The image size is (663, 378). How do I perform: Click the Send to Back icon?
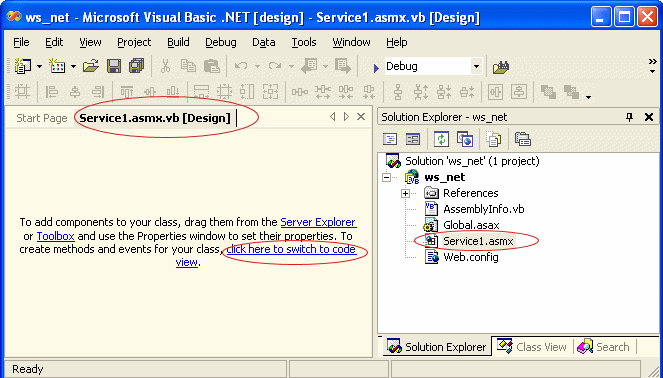point(571,92)
